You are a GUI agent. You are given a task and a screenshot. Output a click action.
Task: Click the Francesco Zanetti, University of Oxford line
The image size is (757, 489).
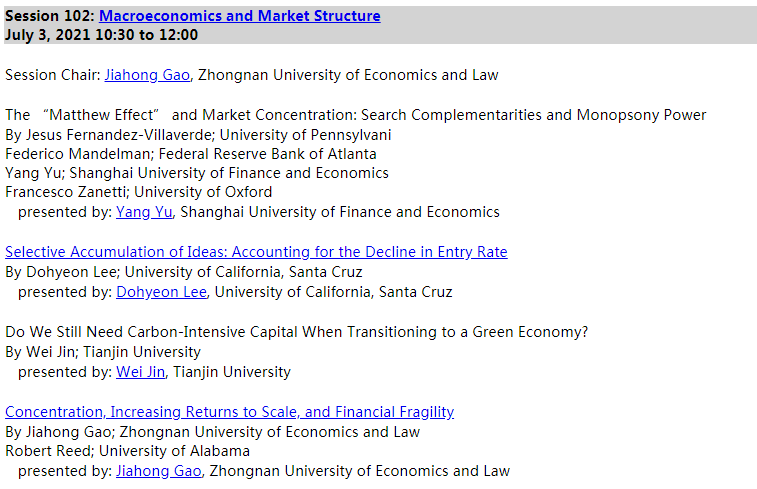(x=138, y=192)
